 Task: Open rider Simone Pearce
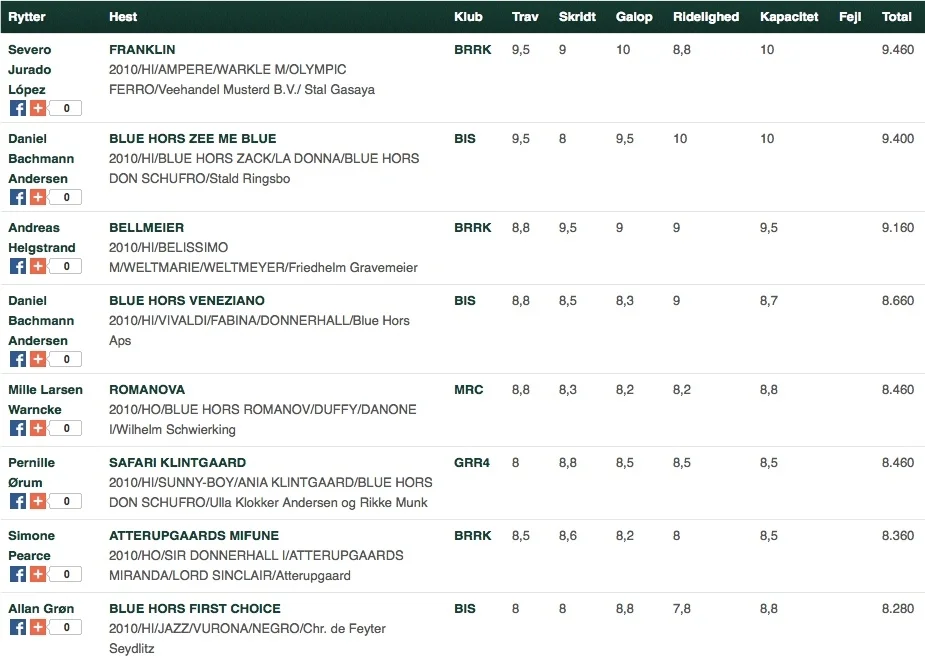[x=31, y=545]
